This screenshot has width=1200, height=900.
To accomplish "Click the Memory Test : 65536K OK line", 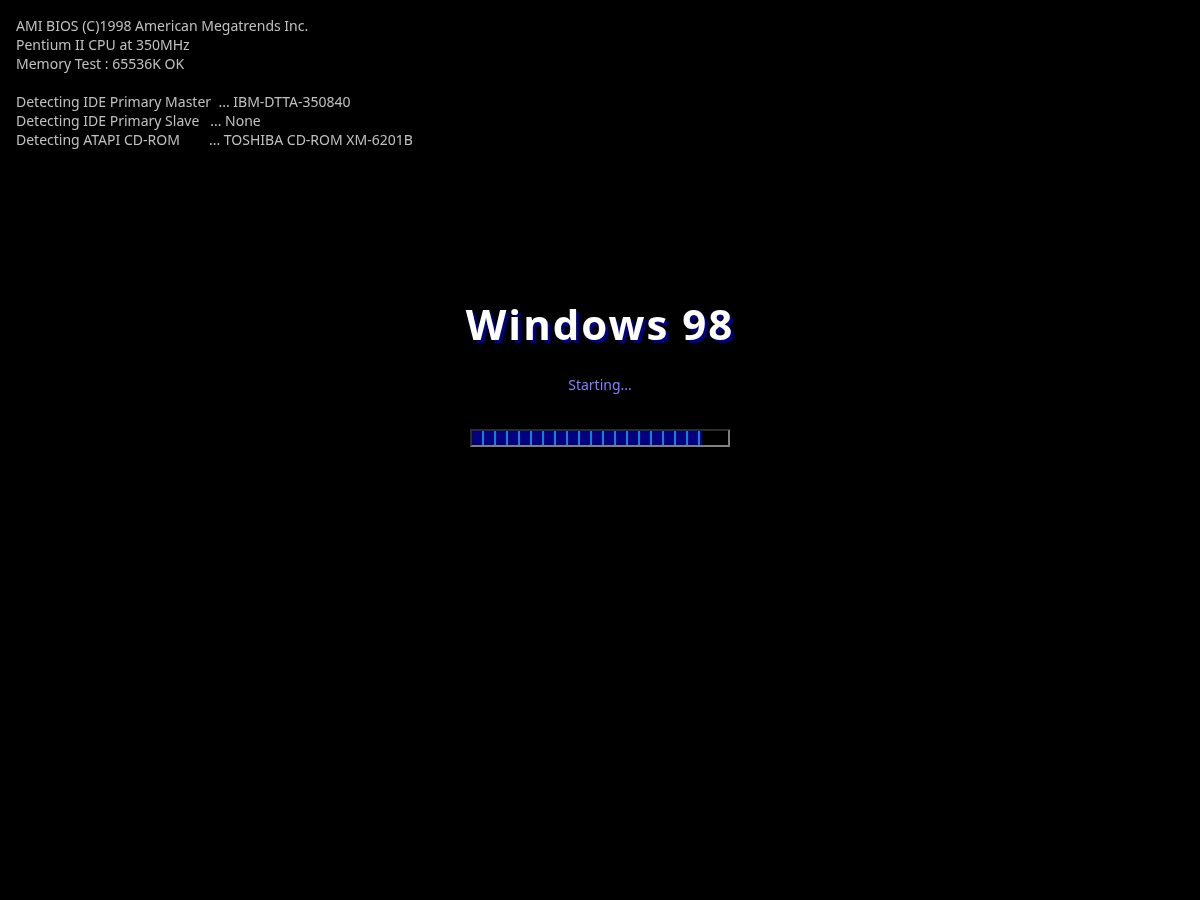I will pyautogui.click(x=100, y=64).
